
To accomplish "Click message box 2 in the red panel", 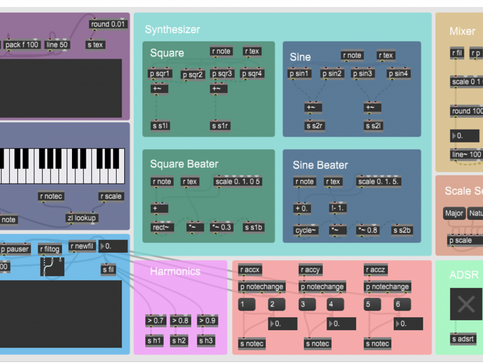I will point(277,304).
